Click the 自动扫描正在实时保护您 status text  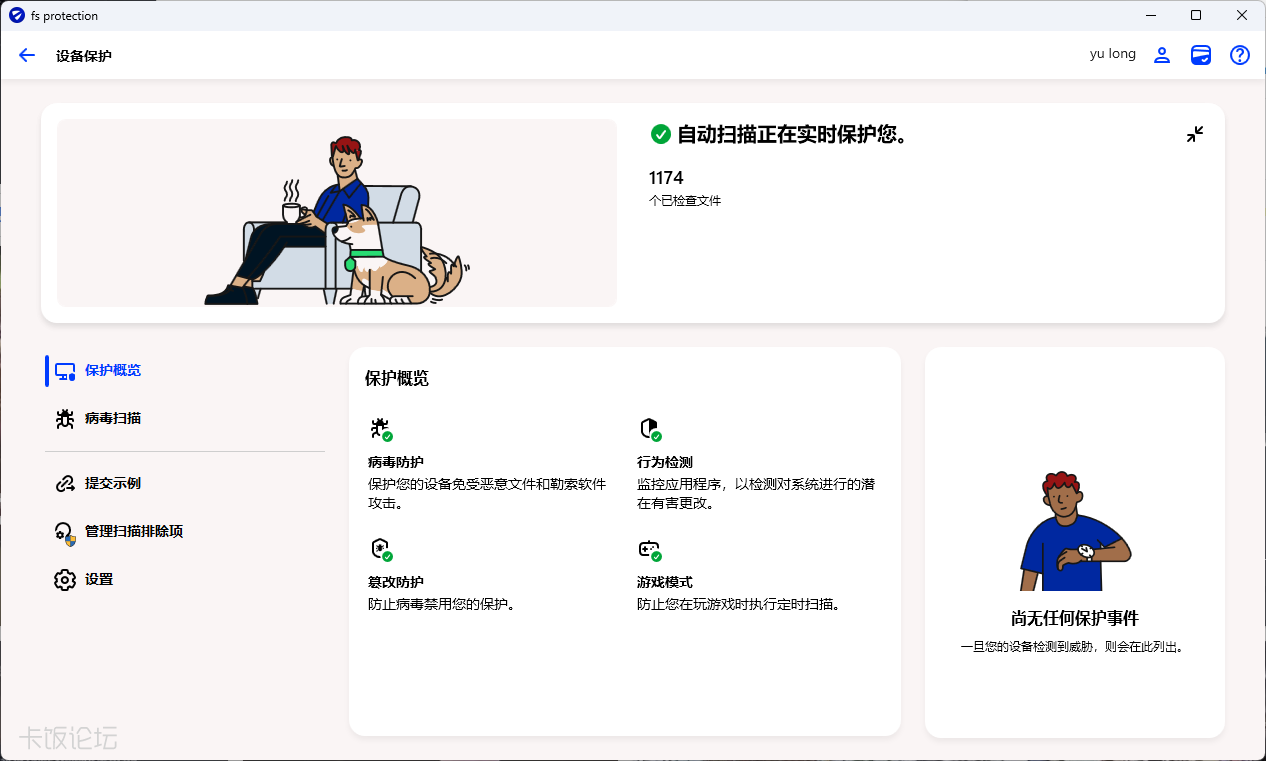(793, 134)
